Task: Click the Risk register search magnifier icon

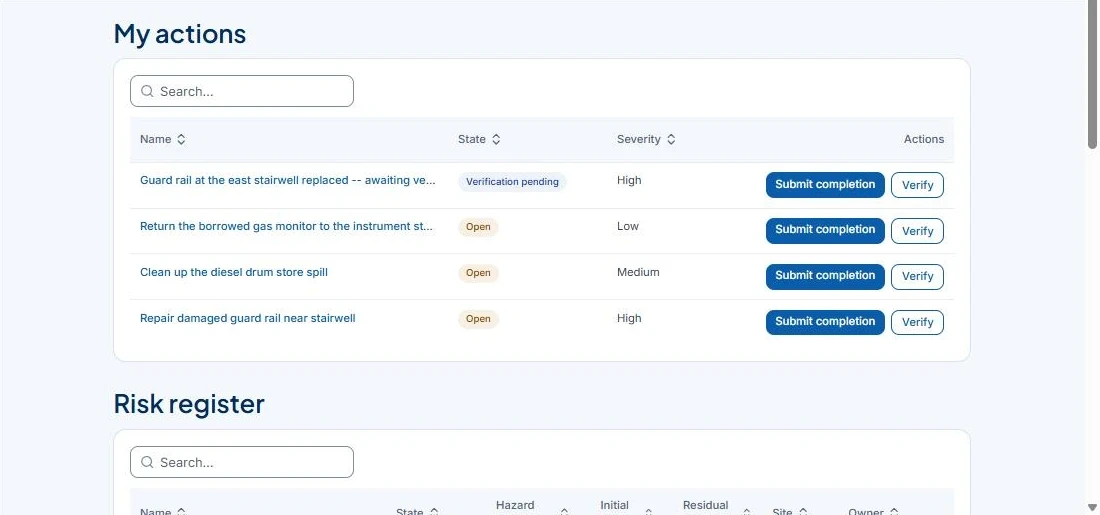Action: coord(147,462)
